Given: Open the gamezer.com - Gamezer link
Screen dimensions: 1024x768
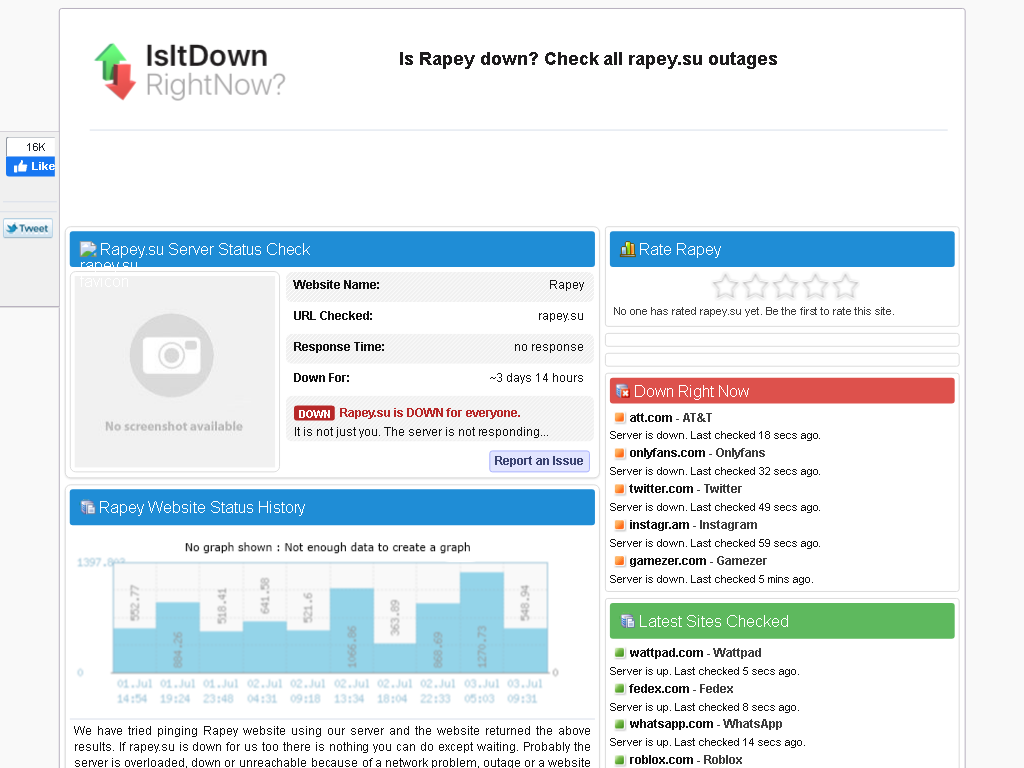Looking at the screenshot, I should click(x=697, y=560).
